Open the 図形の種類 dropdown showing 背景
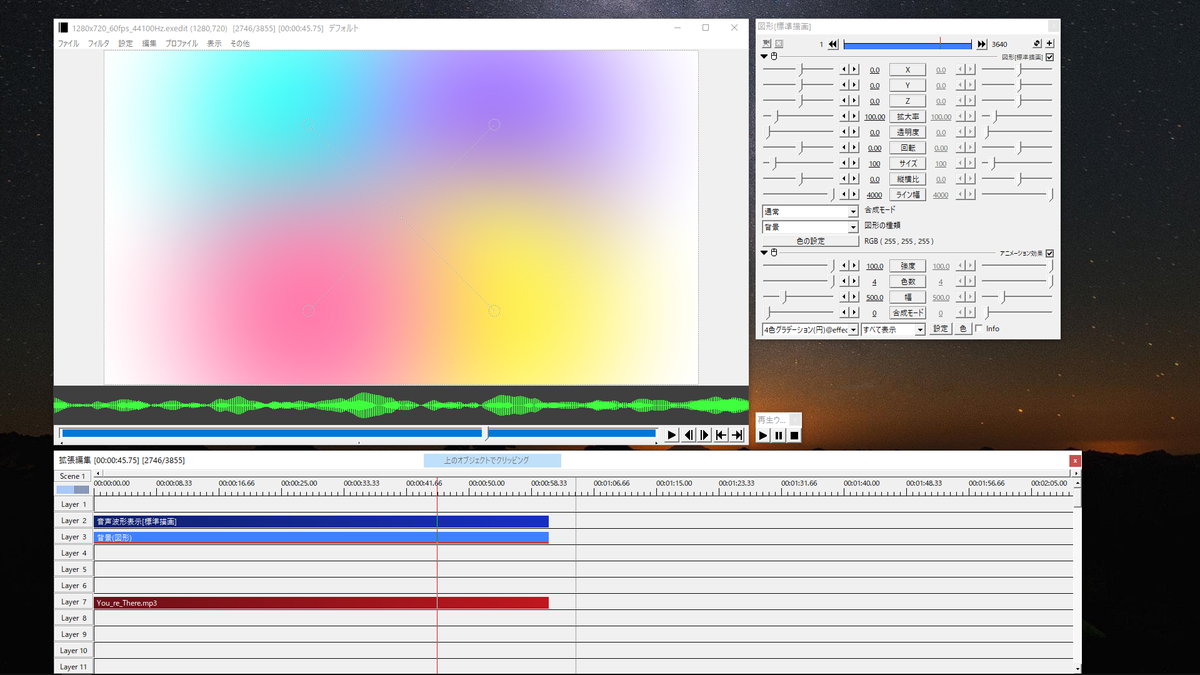 coord(809,226)
